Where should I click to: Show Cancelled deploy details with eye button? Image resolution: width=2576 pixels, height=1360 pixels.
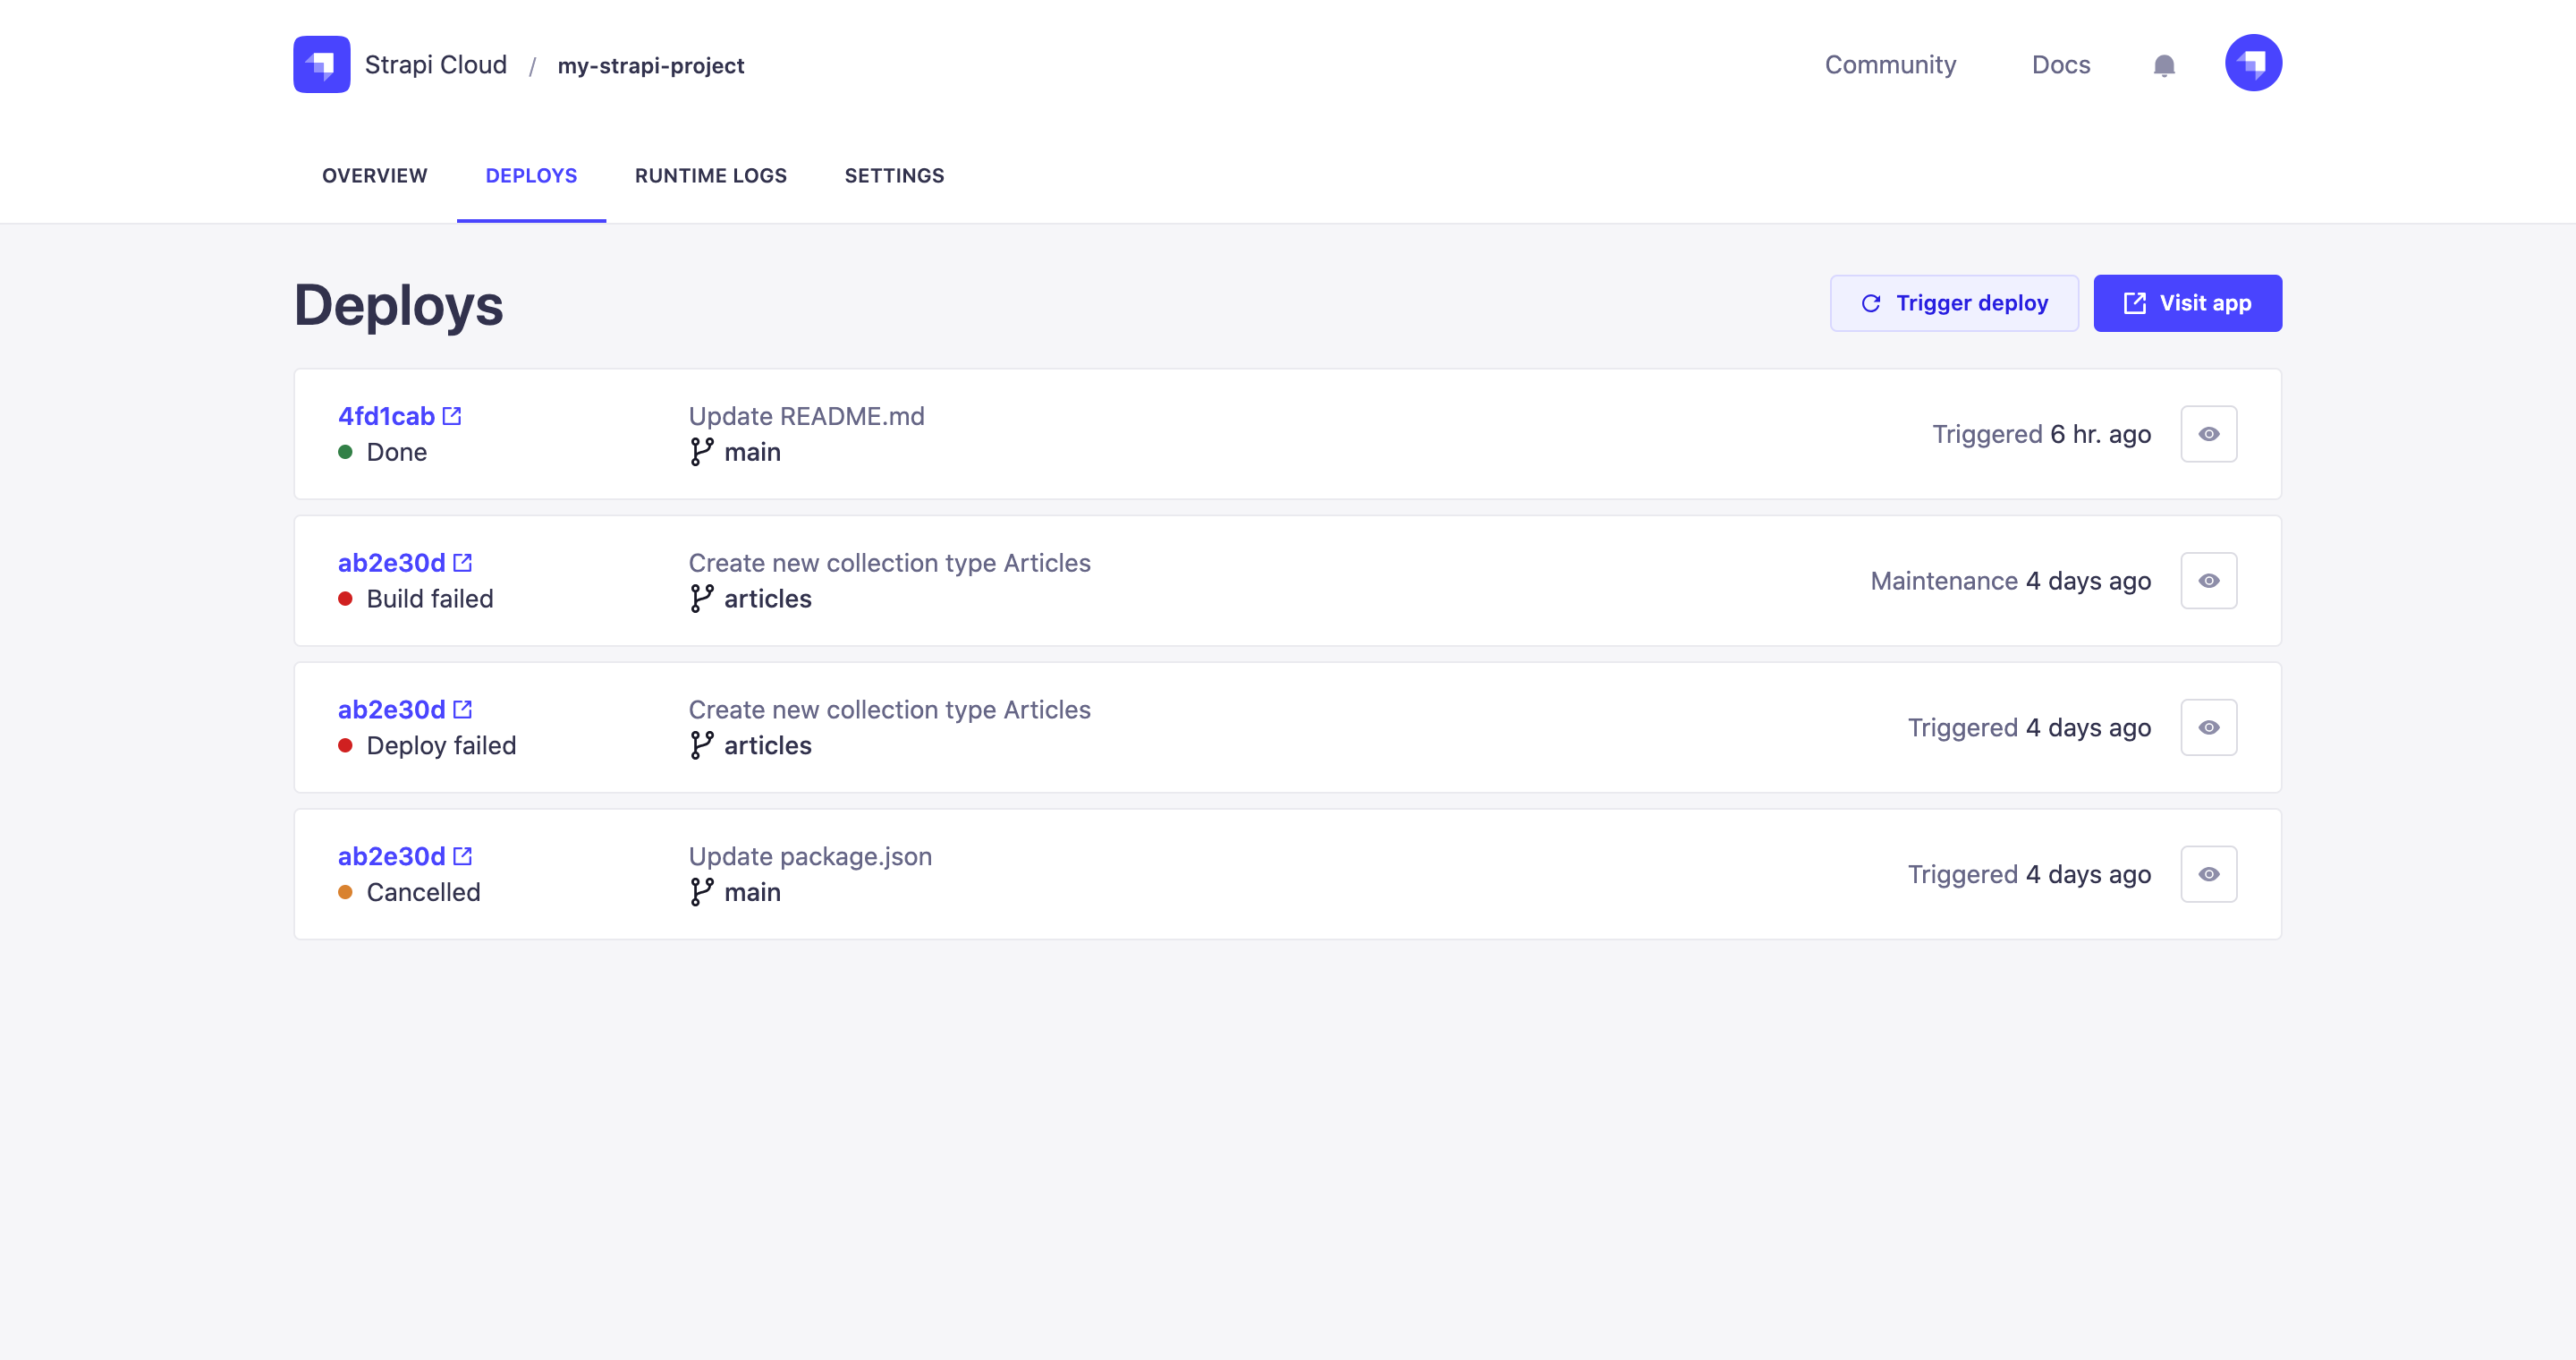click(2208, 874)
